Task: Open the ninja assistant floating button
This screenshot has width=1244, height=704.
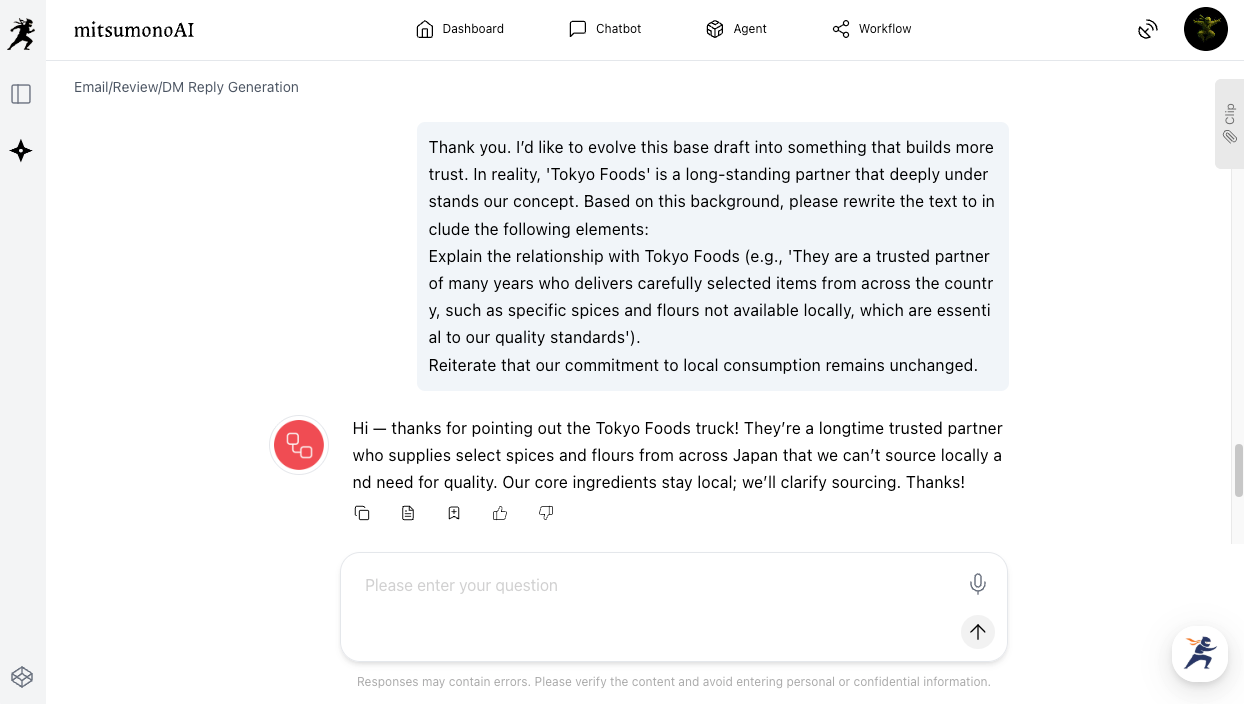Action: pyautogui.click(x=1200, y=654)
